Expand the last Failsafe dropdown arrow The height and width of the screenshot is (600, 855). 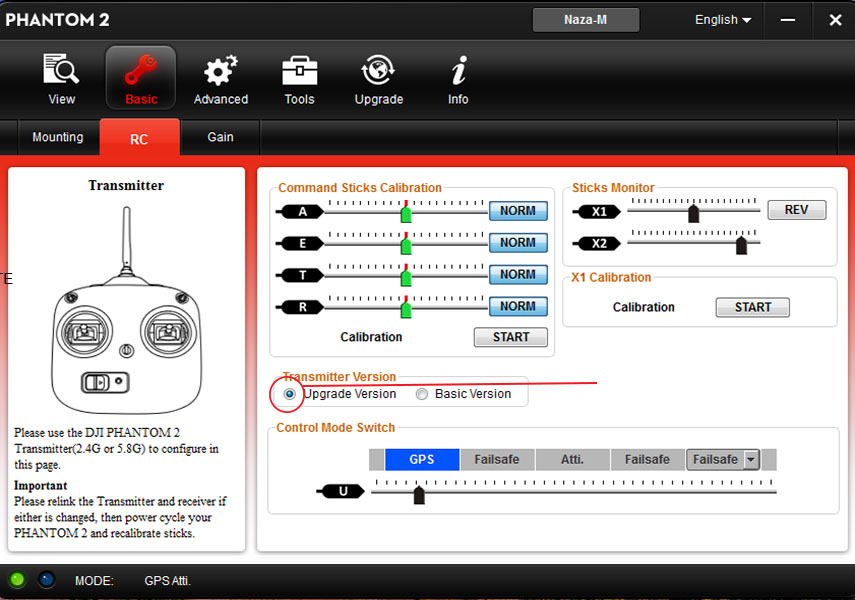click(x=751, y=460)
